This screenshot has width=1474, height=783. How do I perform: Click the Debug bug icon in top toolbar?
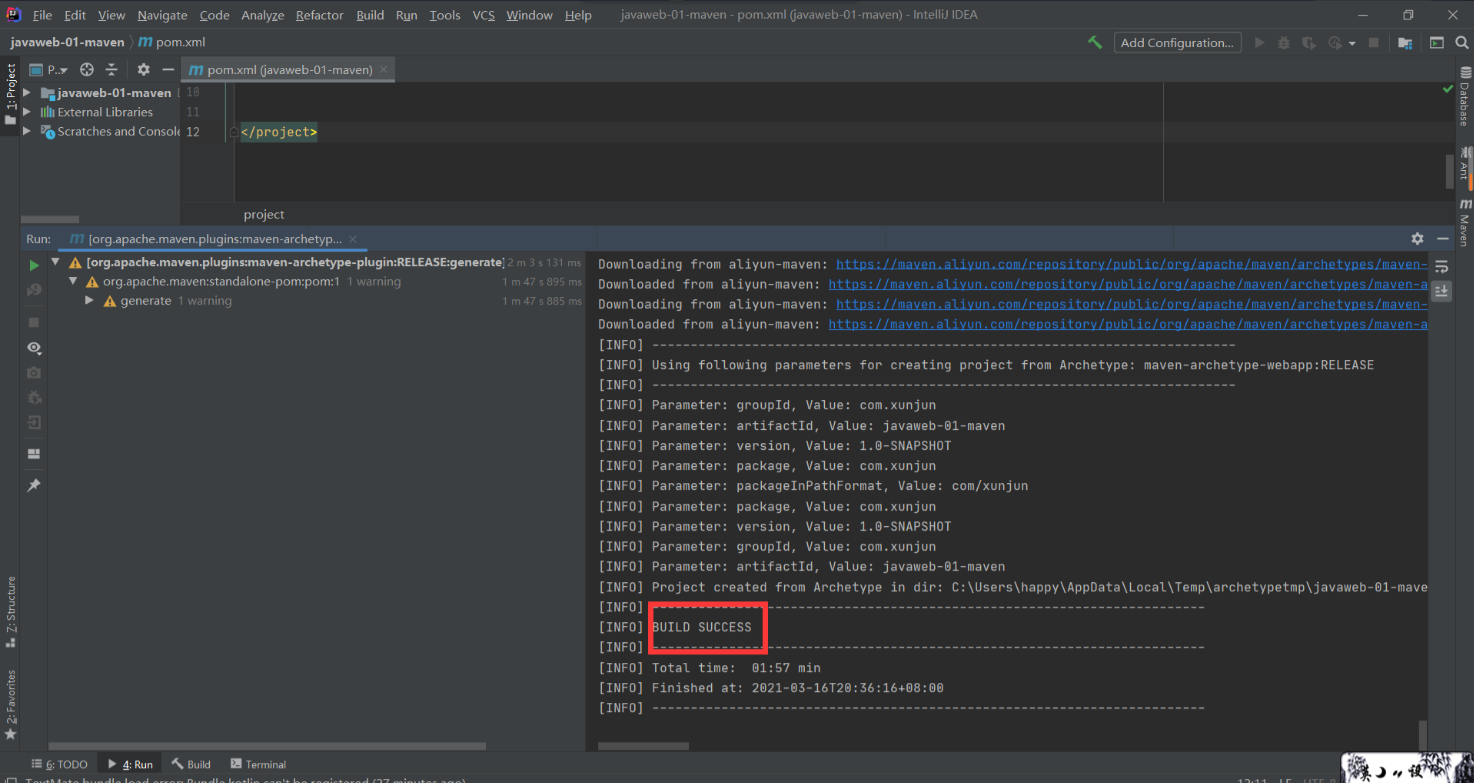pos(1284,43)
